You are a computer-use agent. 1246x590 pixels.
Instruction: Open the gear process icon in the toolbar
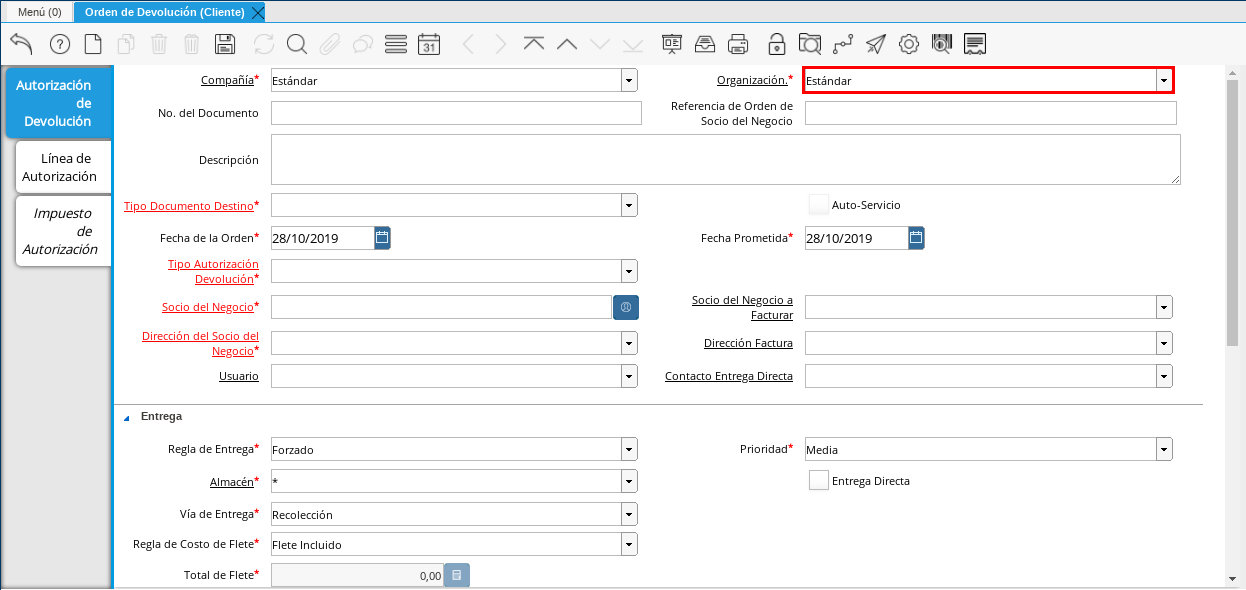(908, 44)
